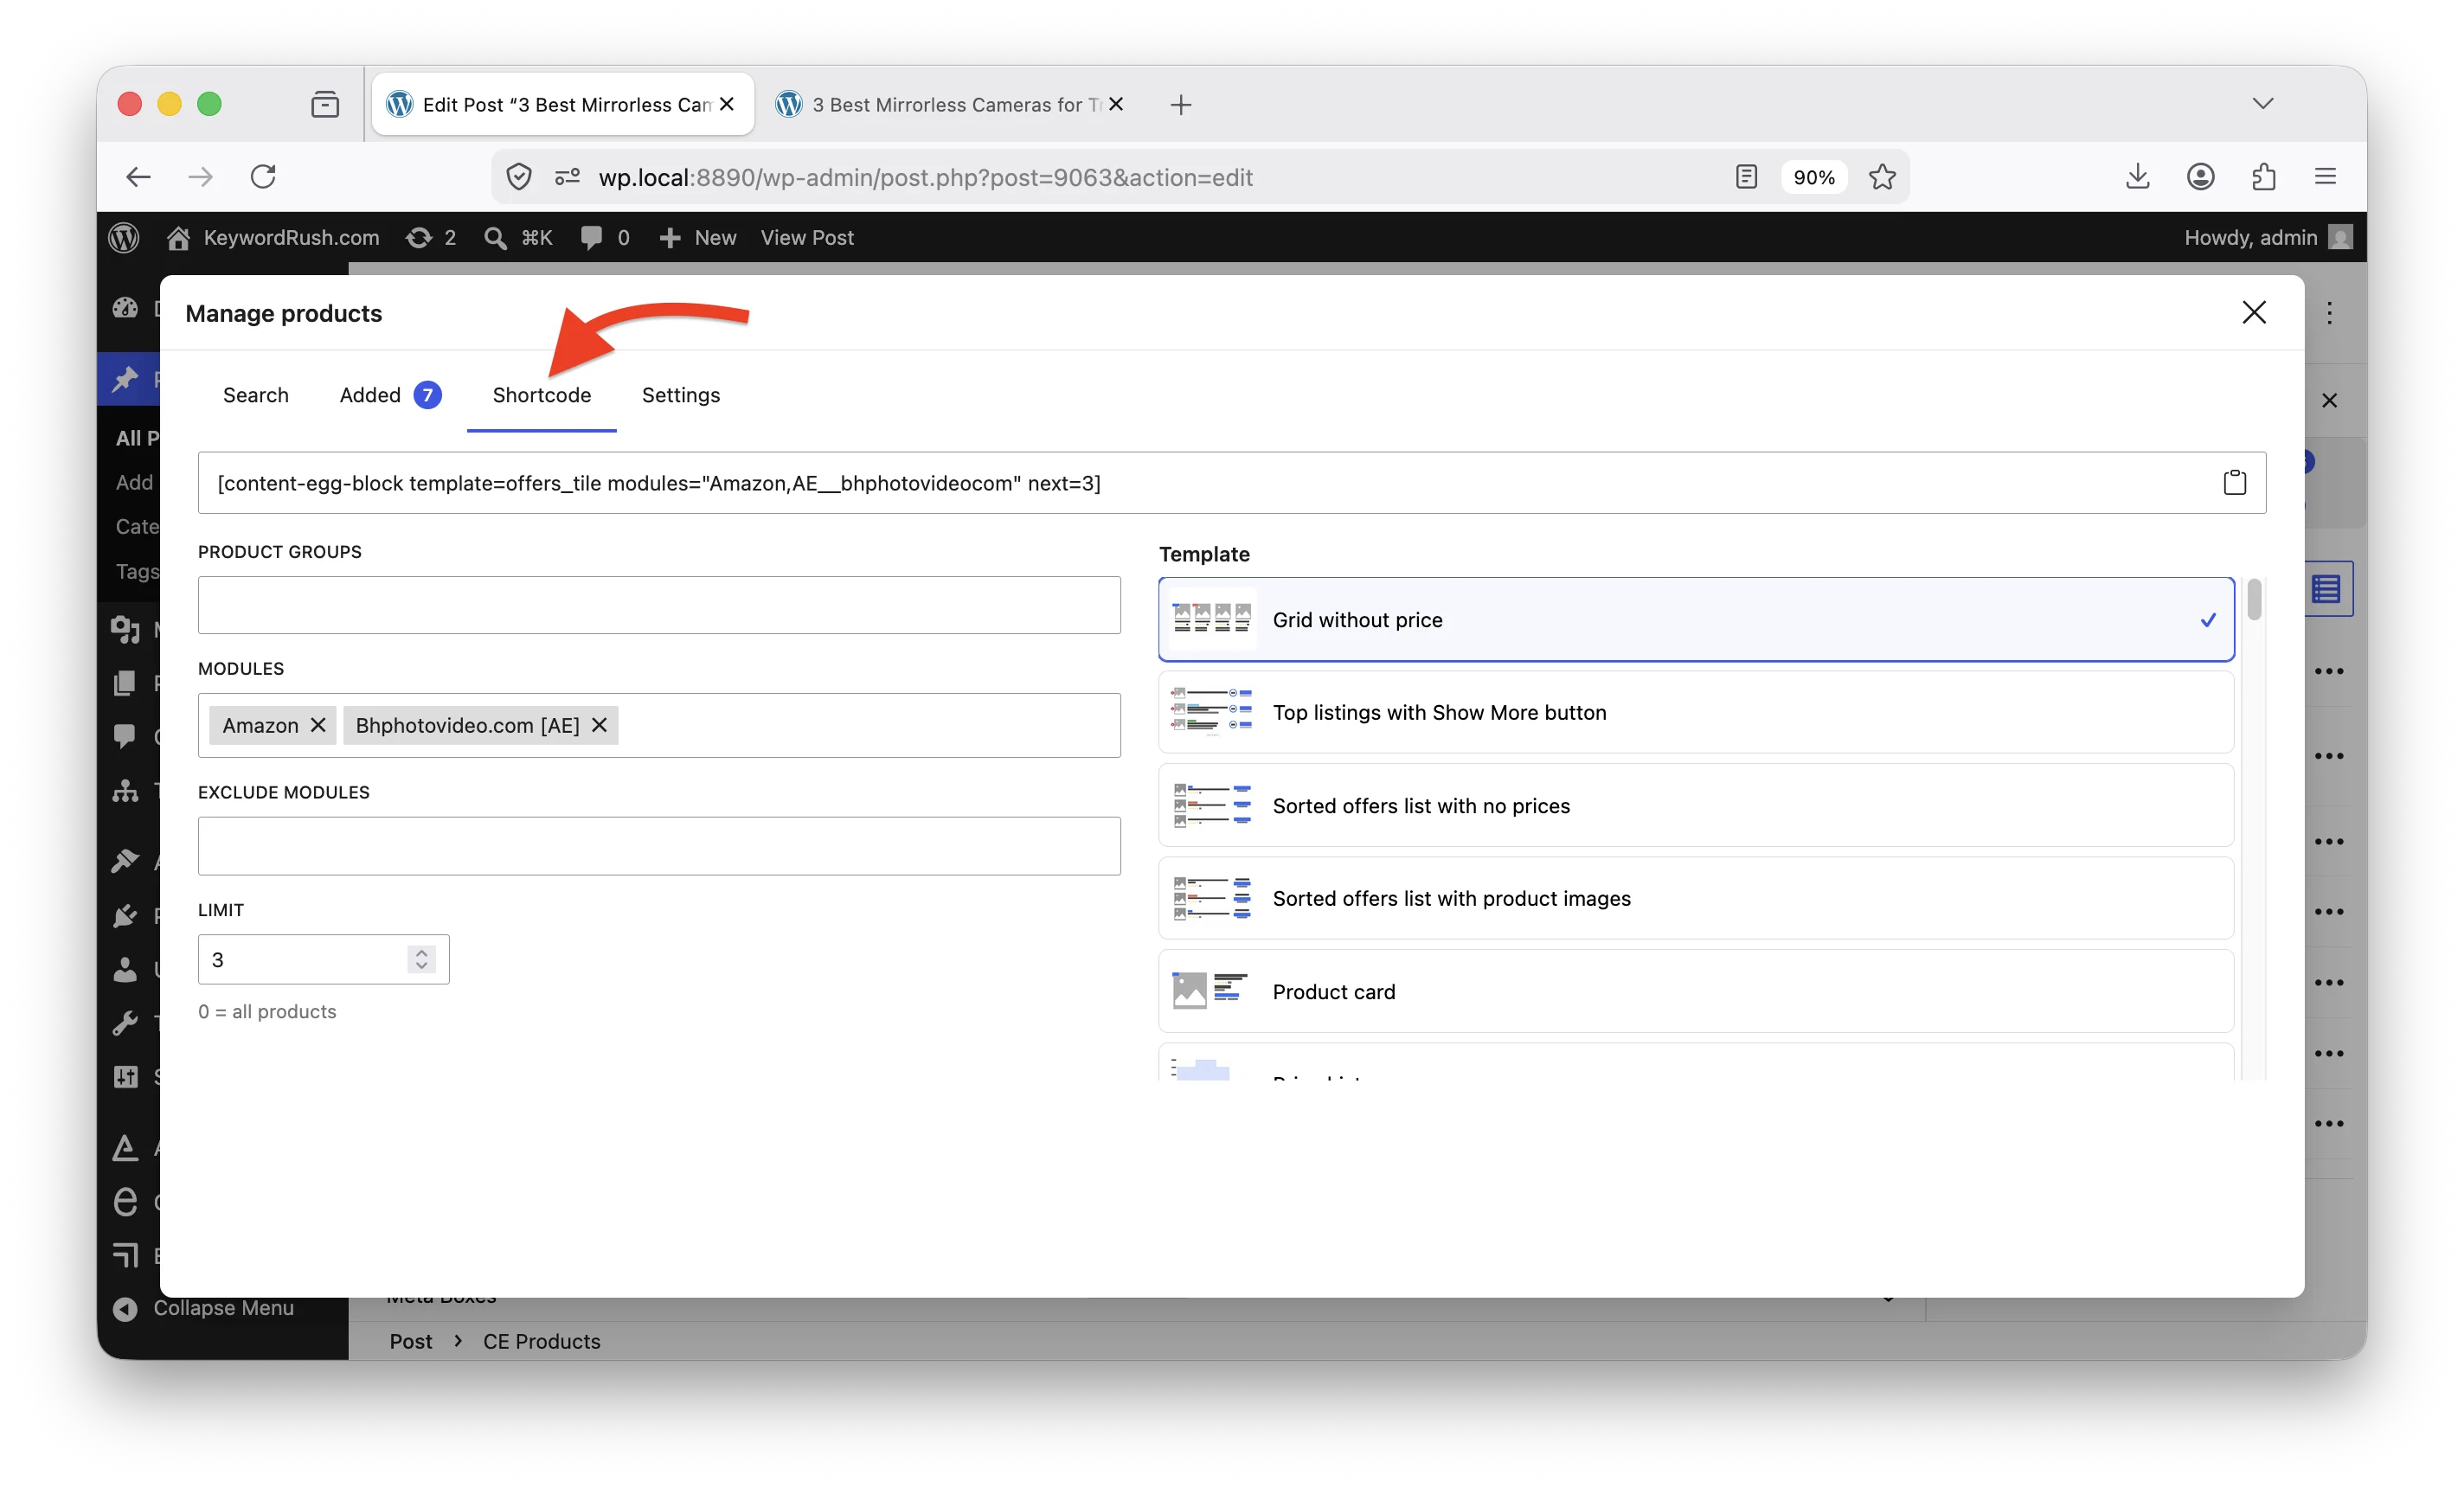Open the Added tab with 7 items

[390, 395]
